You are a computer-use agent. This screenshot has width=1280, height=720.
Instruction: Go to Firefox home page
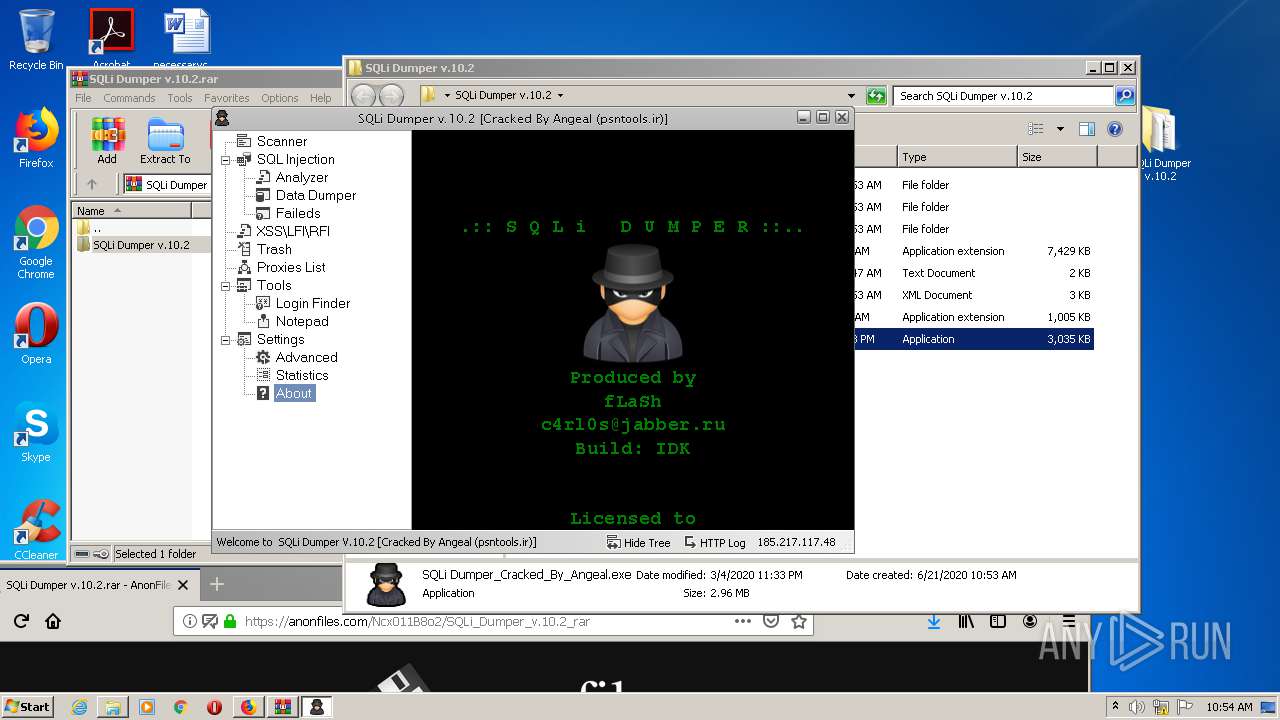coord(53,621)
